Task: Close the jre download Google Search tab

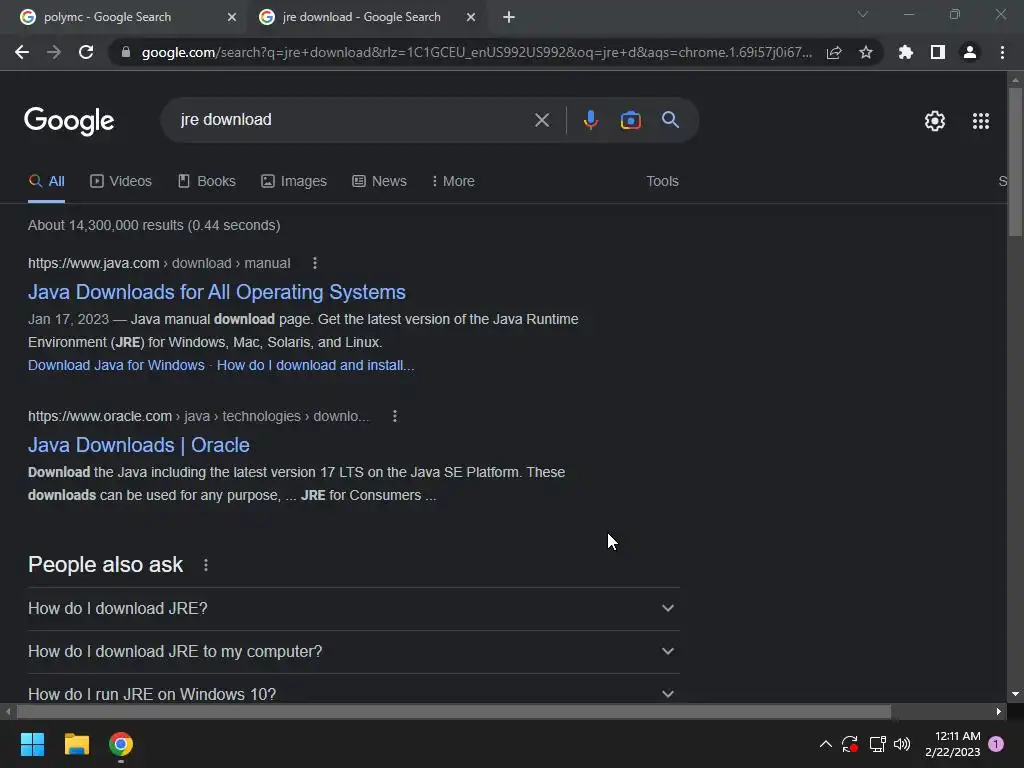Action: click(471, 17)
